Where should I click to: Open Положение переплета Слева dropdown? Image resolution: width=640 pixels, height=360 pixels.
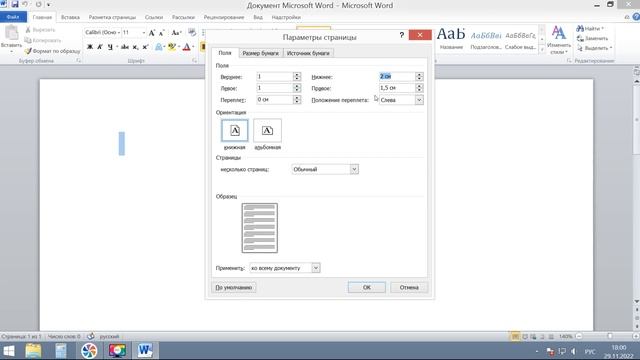click(x=419, y=100)
